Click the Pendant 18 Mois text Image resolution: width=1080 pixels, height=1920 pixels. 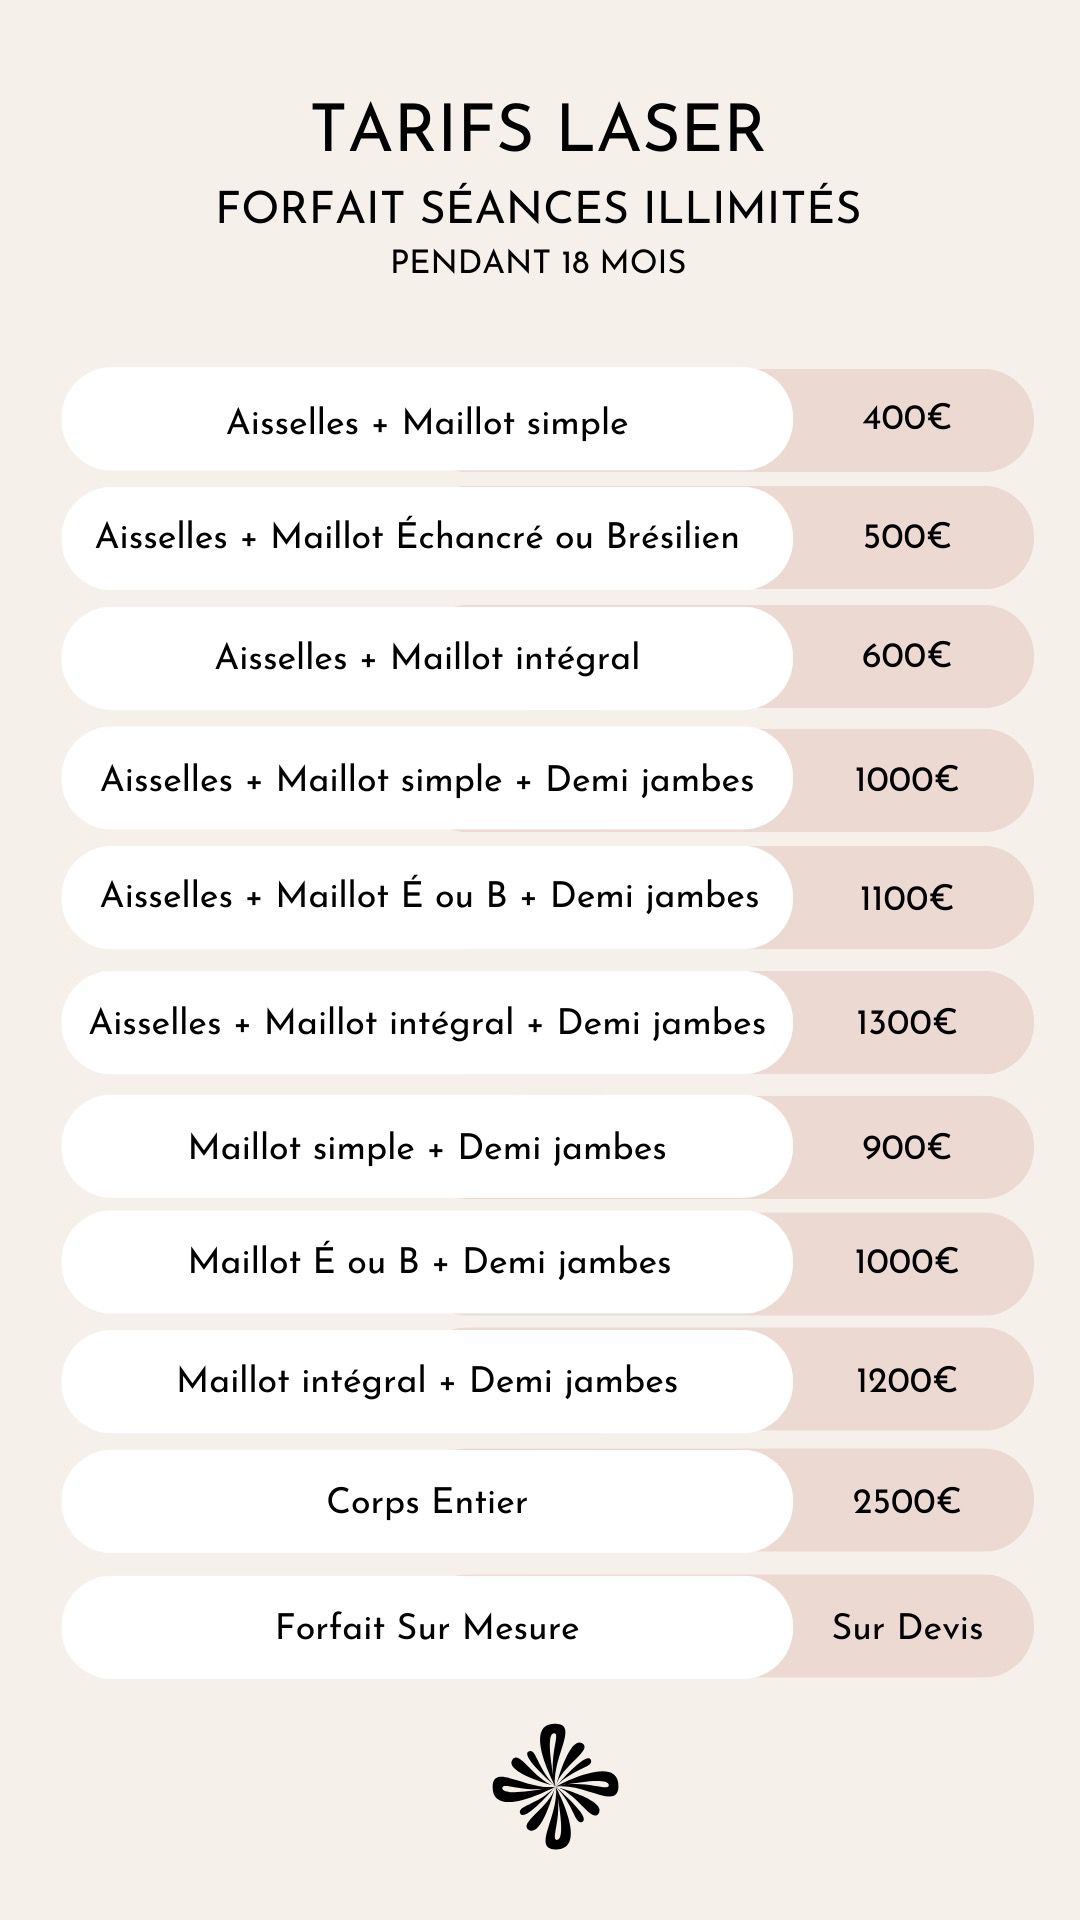[538, 263]
